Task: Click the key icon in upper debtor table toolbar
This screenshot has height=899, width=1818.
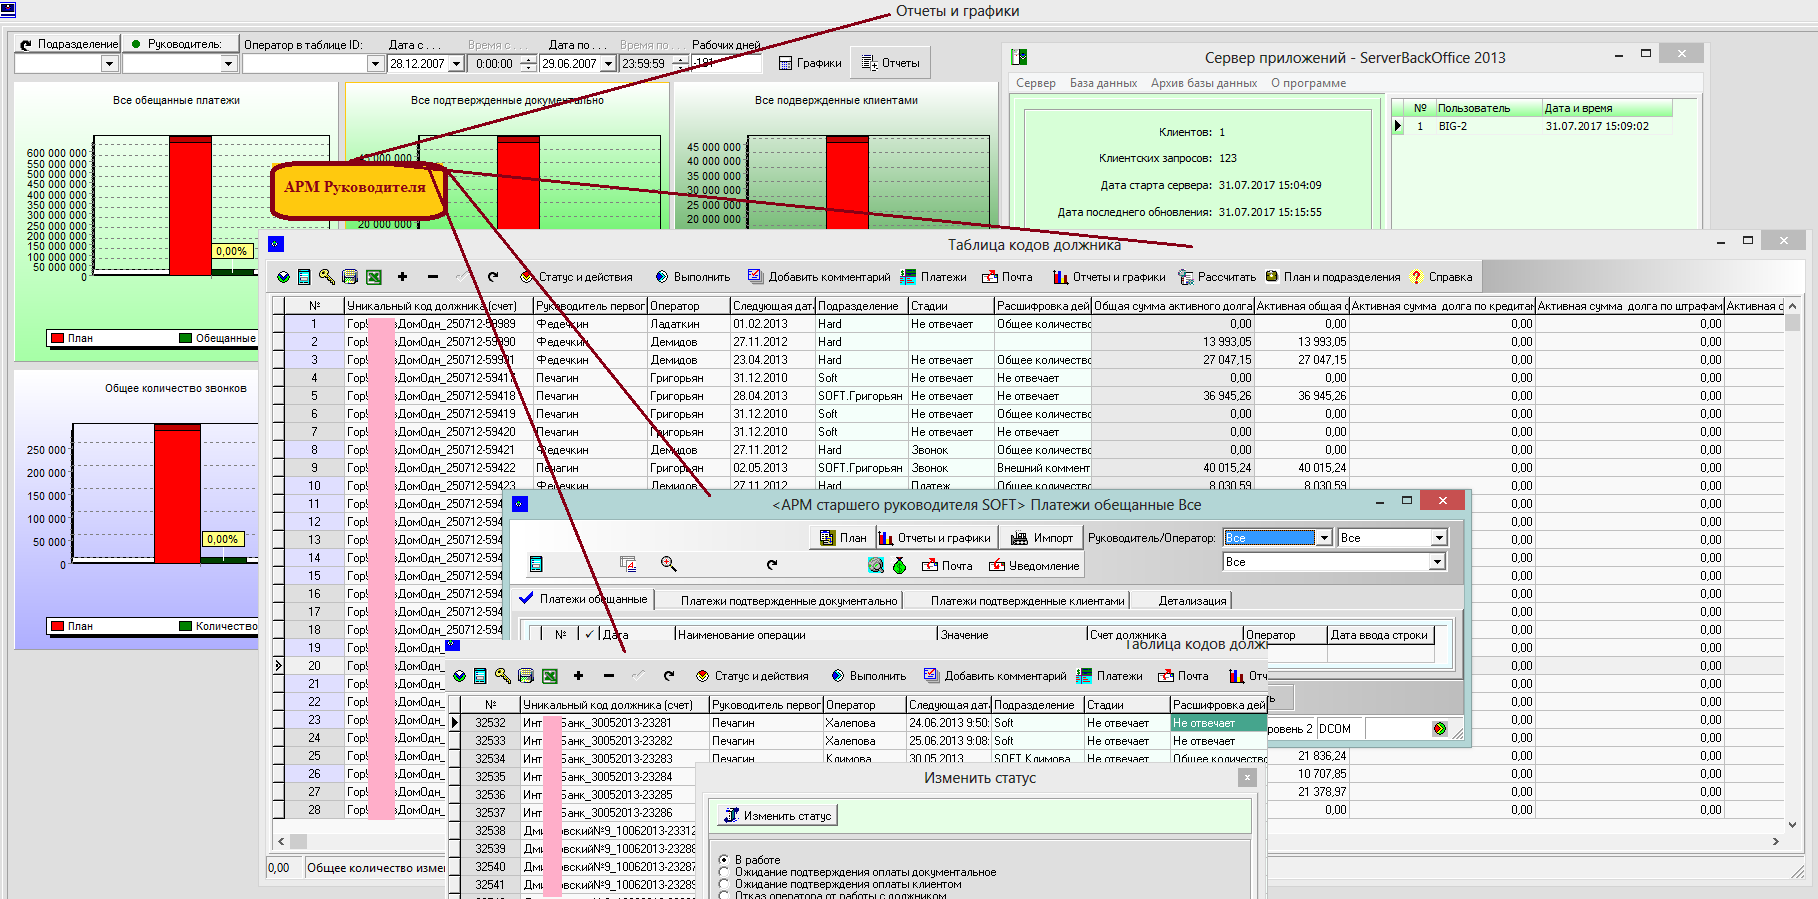Action: 327,277
